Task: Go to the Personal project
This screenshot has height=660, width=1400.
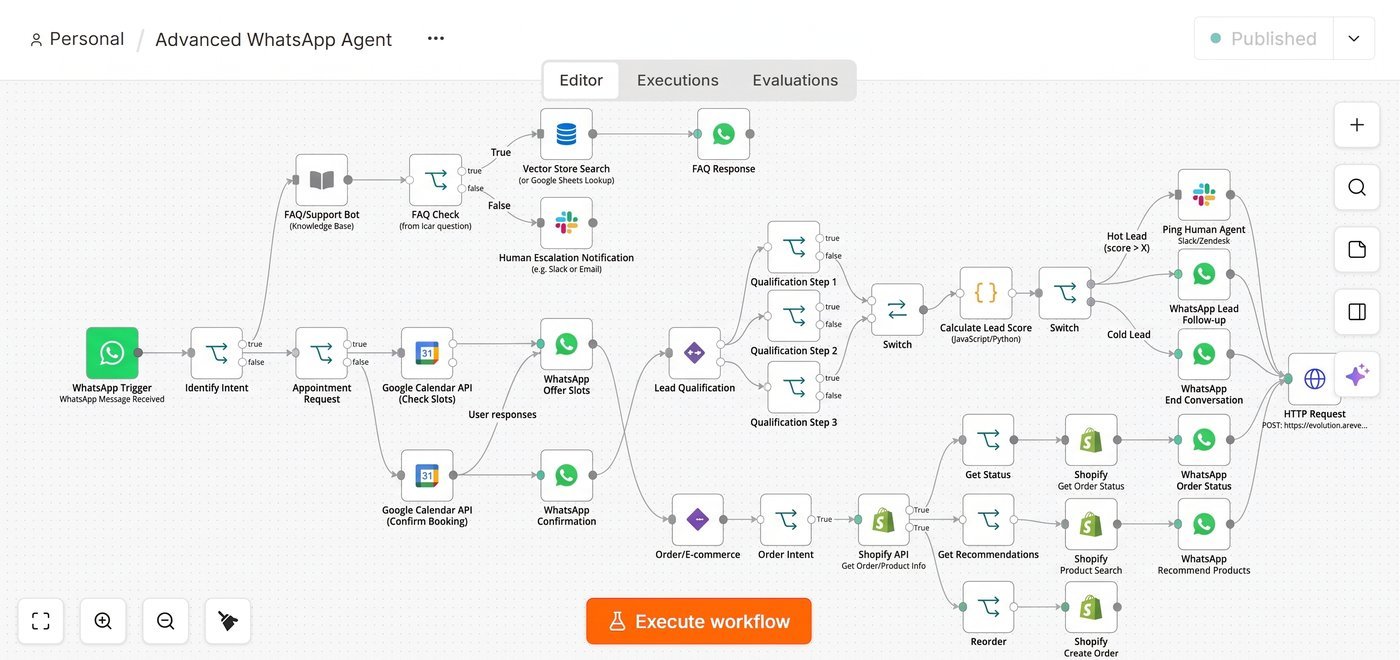Action: pyautogui.click(x=77, y=39)
